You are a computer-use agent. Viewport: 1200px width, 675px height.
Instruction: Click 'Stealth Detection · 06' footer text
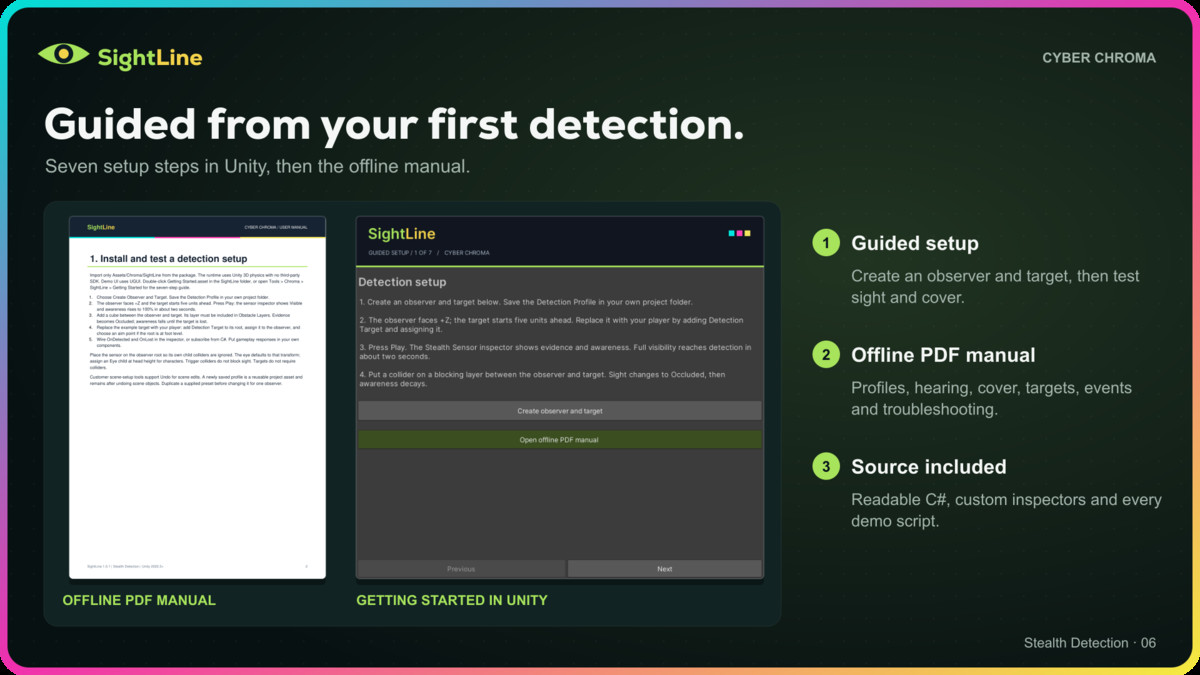(1090, 643)
